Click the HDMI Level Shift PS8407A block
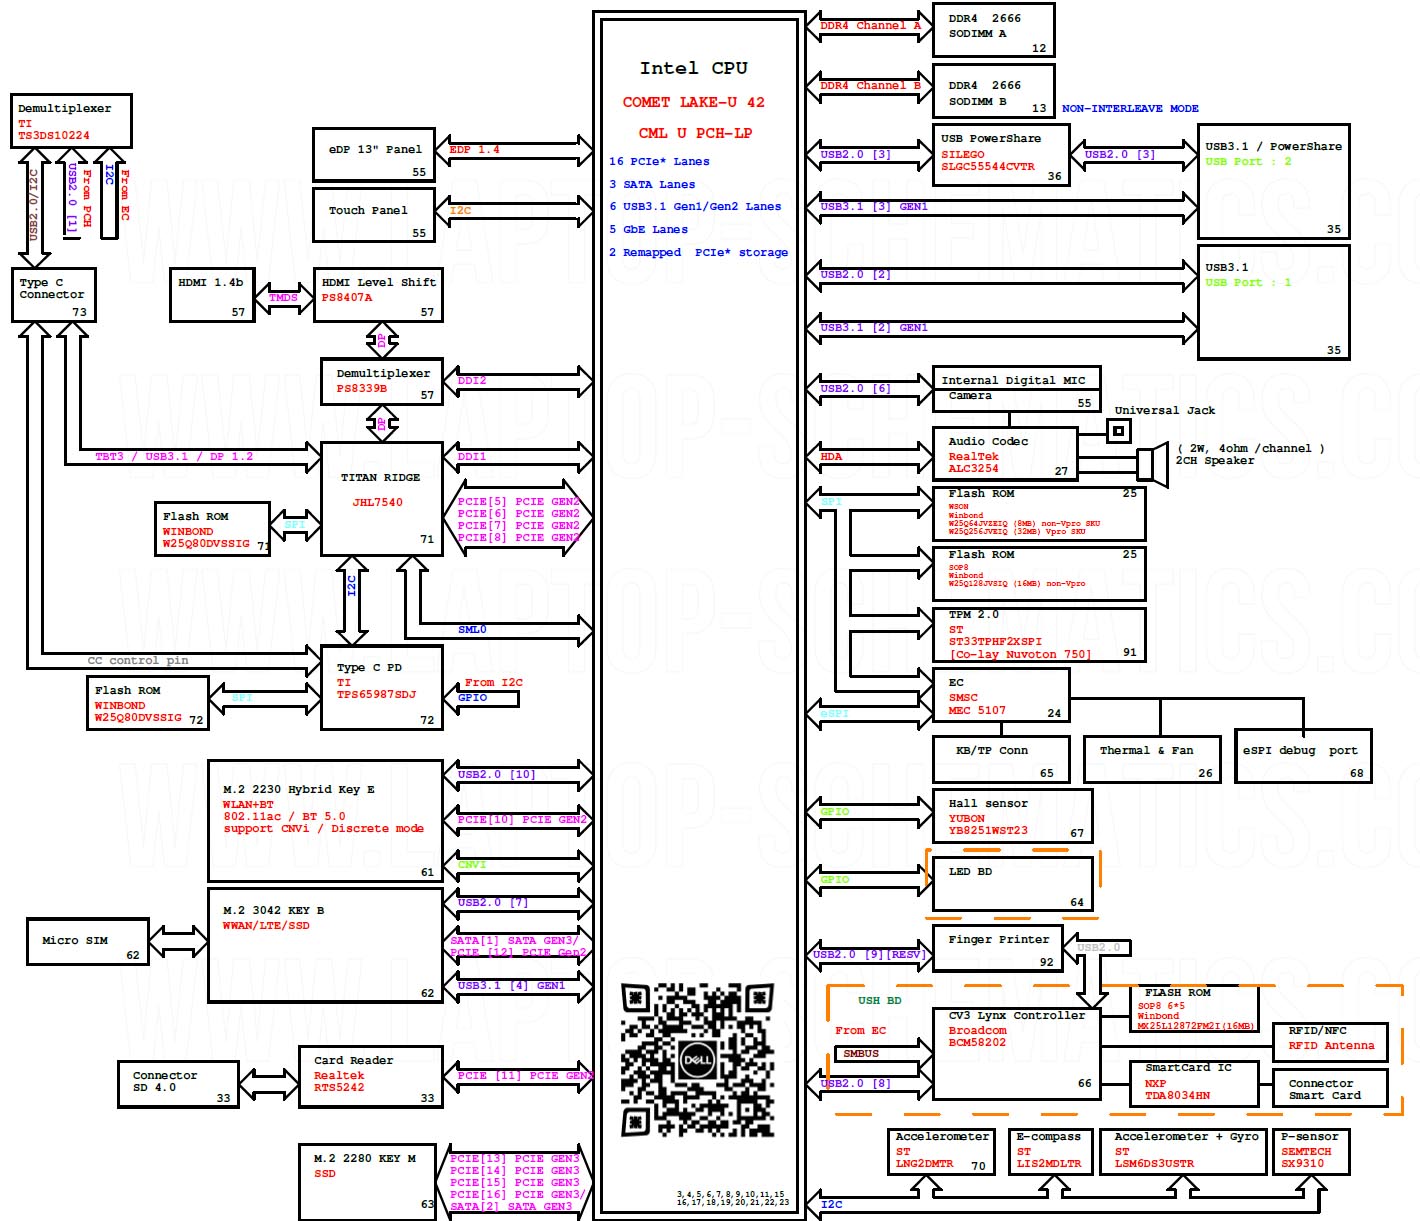This screenshot has width=1420, height=1221. [x=378, y=295]
